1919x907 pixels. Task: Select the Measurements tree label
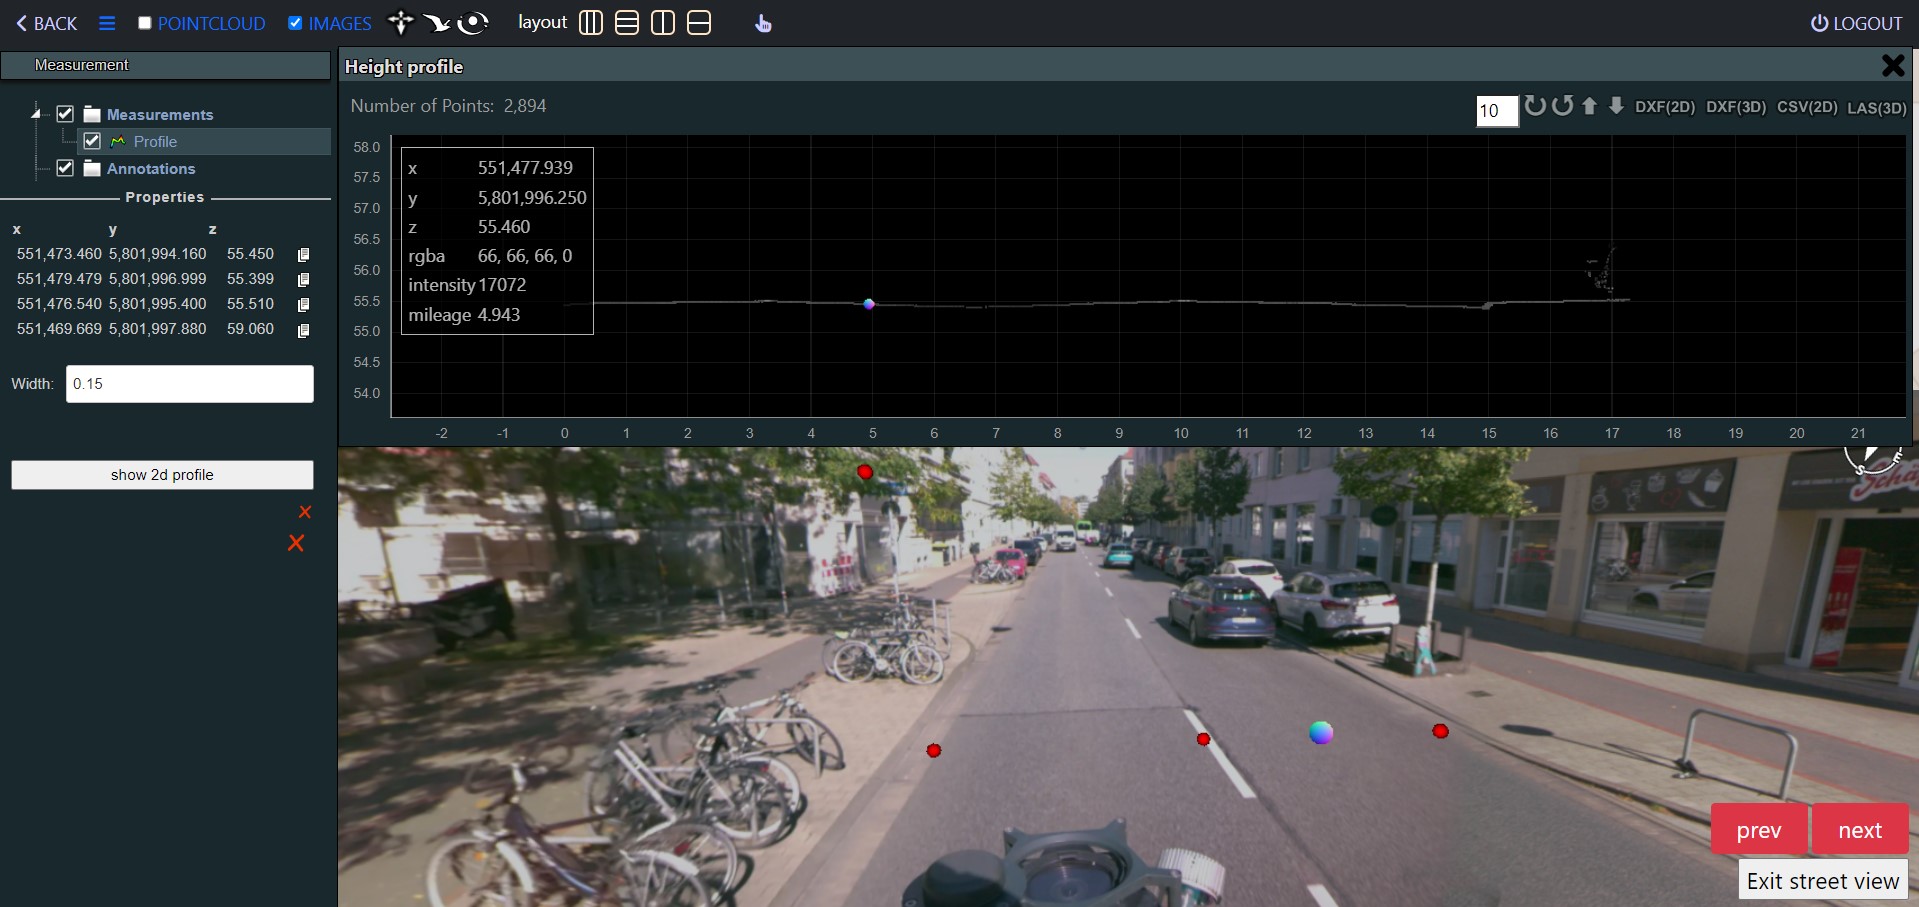(x=160, y=115)
